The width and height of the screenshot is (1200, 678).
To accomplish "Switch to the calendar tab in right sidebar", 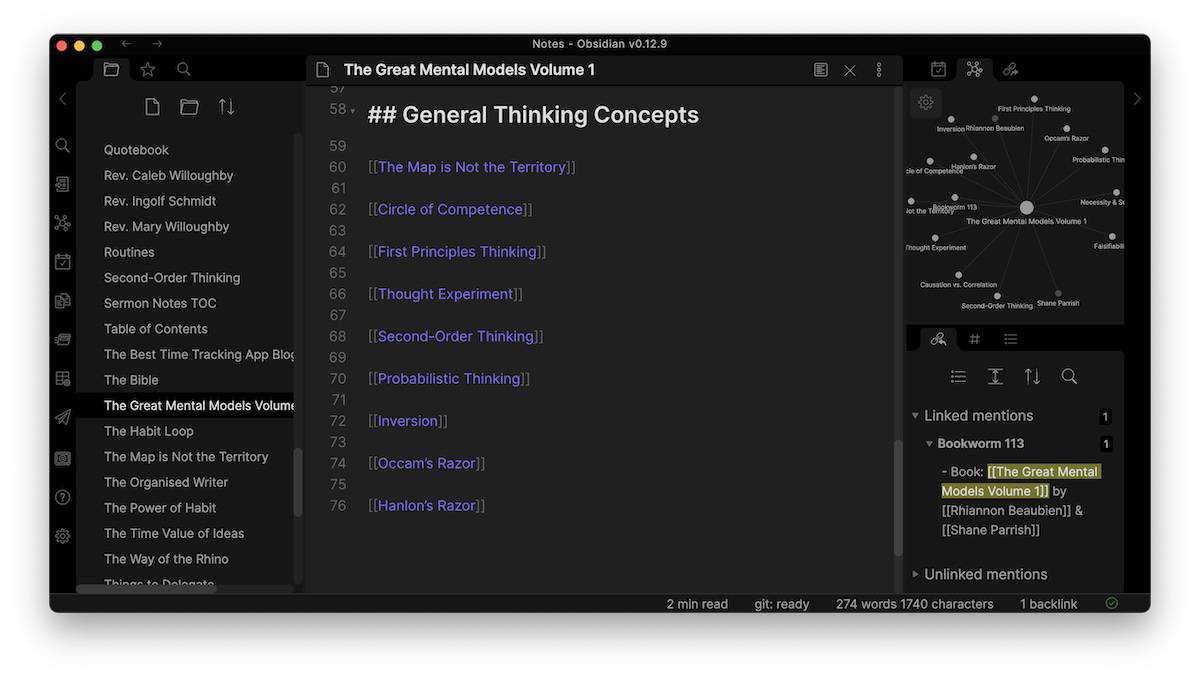I will 938,69.
